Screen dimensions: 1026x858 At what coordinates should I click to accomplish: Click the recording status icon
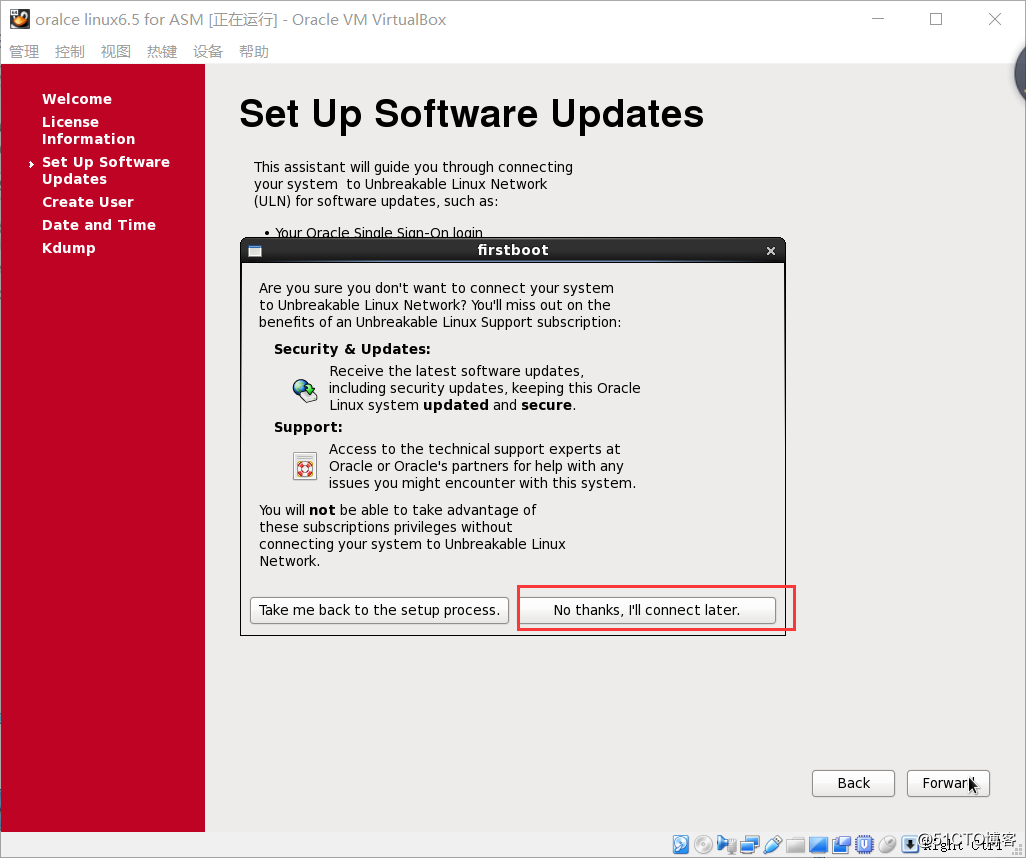841,844
